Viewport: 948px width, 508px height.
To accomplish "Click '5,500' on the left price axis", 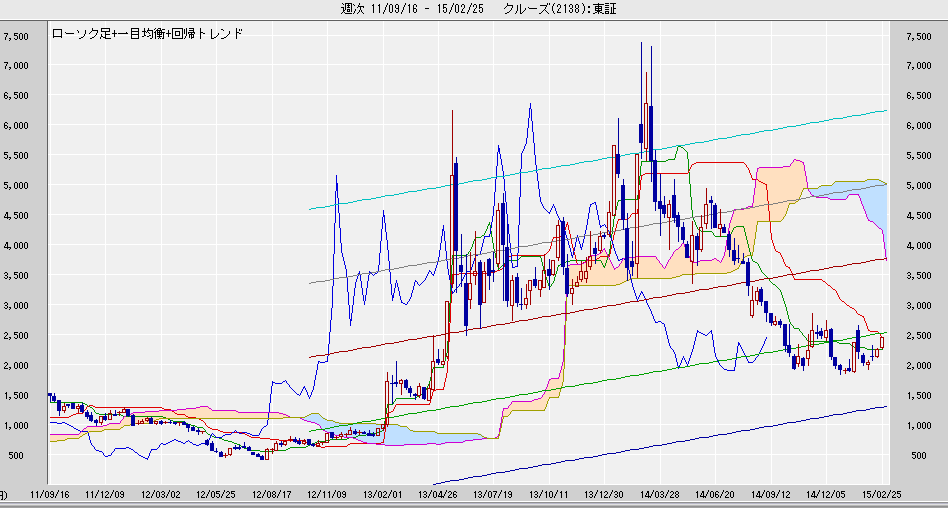I will (16, 156).
